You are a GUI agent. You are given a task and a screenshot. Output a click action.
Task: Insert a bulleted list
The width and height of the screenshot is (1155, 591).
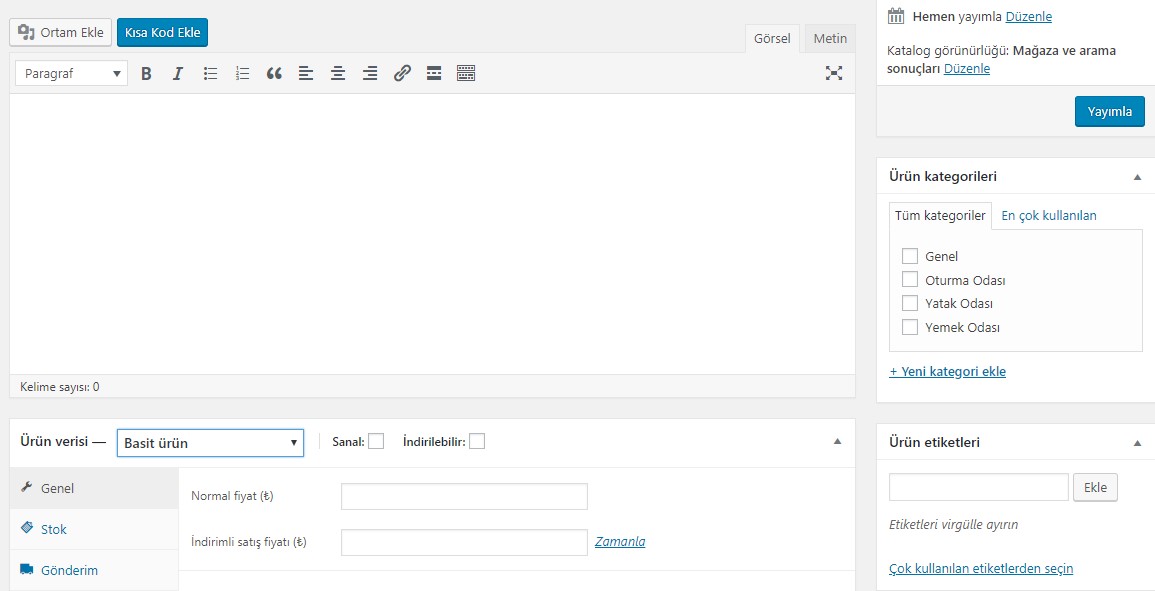pyautogui.click(x=211, y=73)
